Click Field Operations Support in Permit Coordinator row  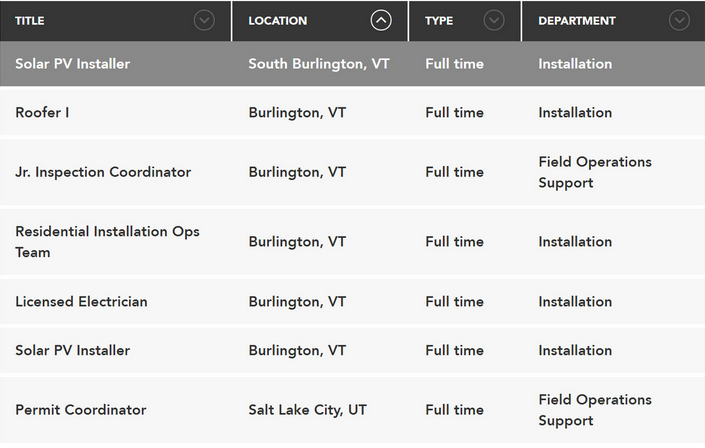point(594,410)
